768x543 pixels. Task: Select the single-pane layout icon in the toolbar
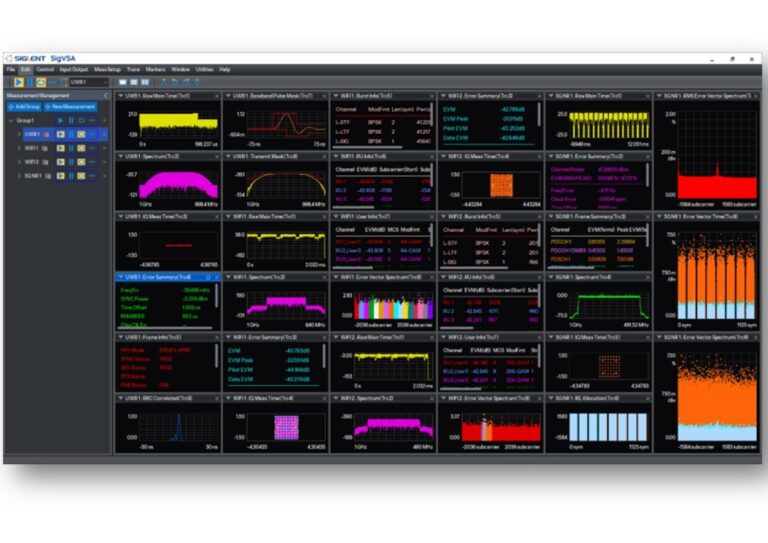coord(123,82)
